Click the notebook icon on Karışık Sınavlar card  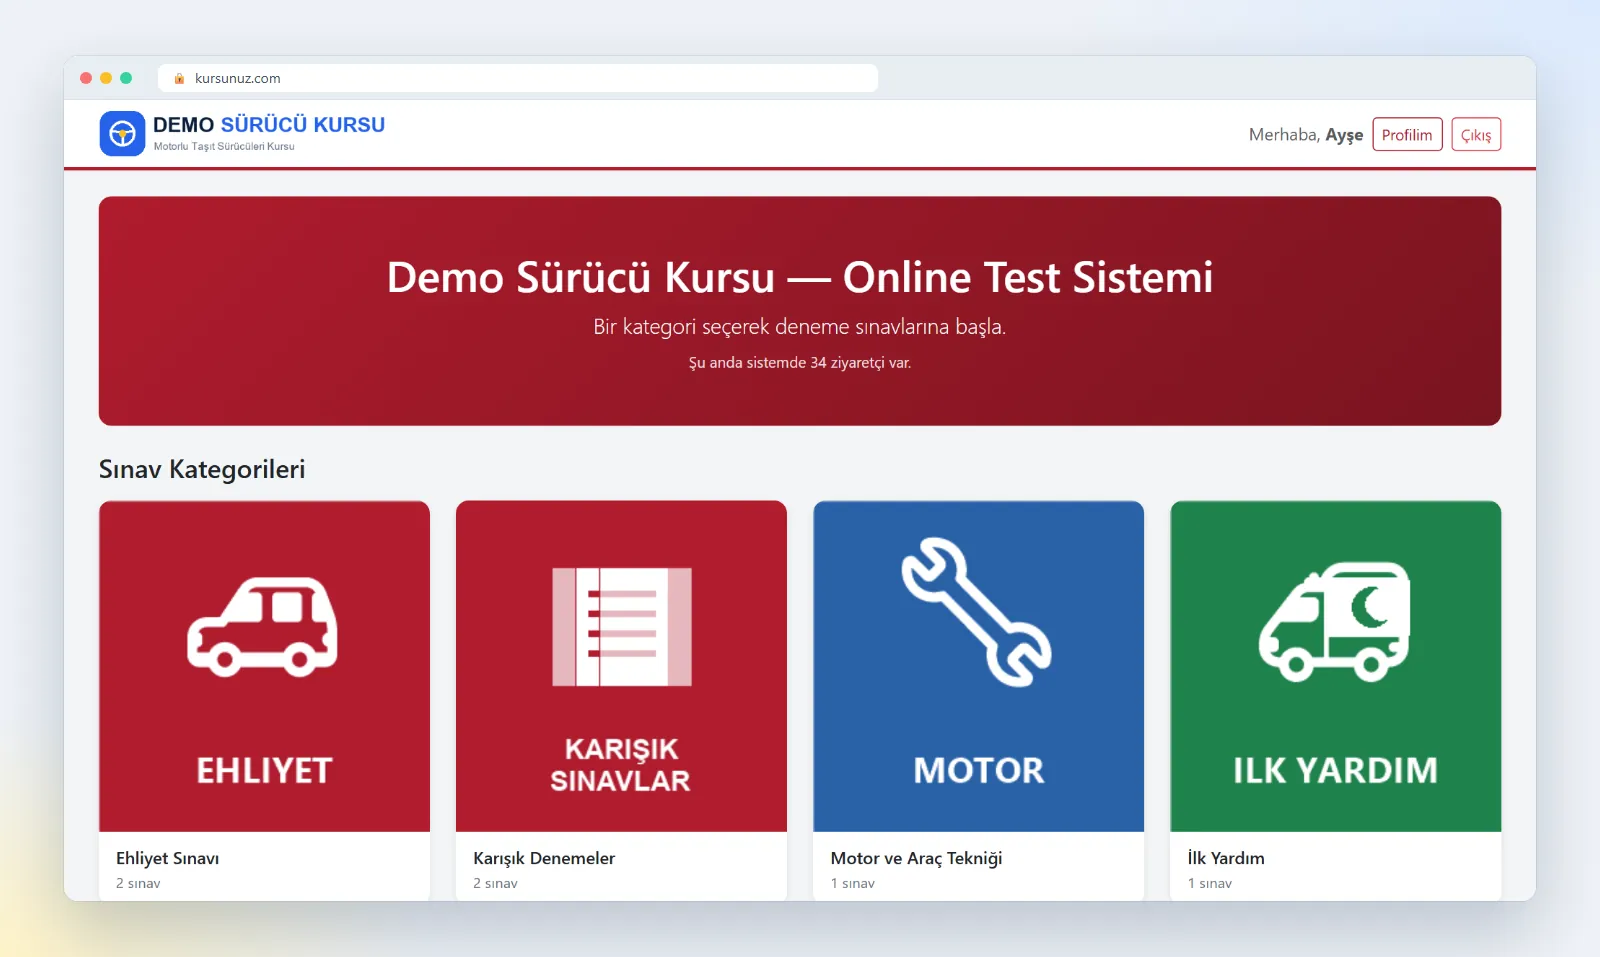(x=621, y=627)
